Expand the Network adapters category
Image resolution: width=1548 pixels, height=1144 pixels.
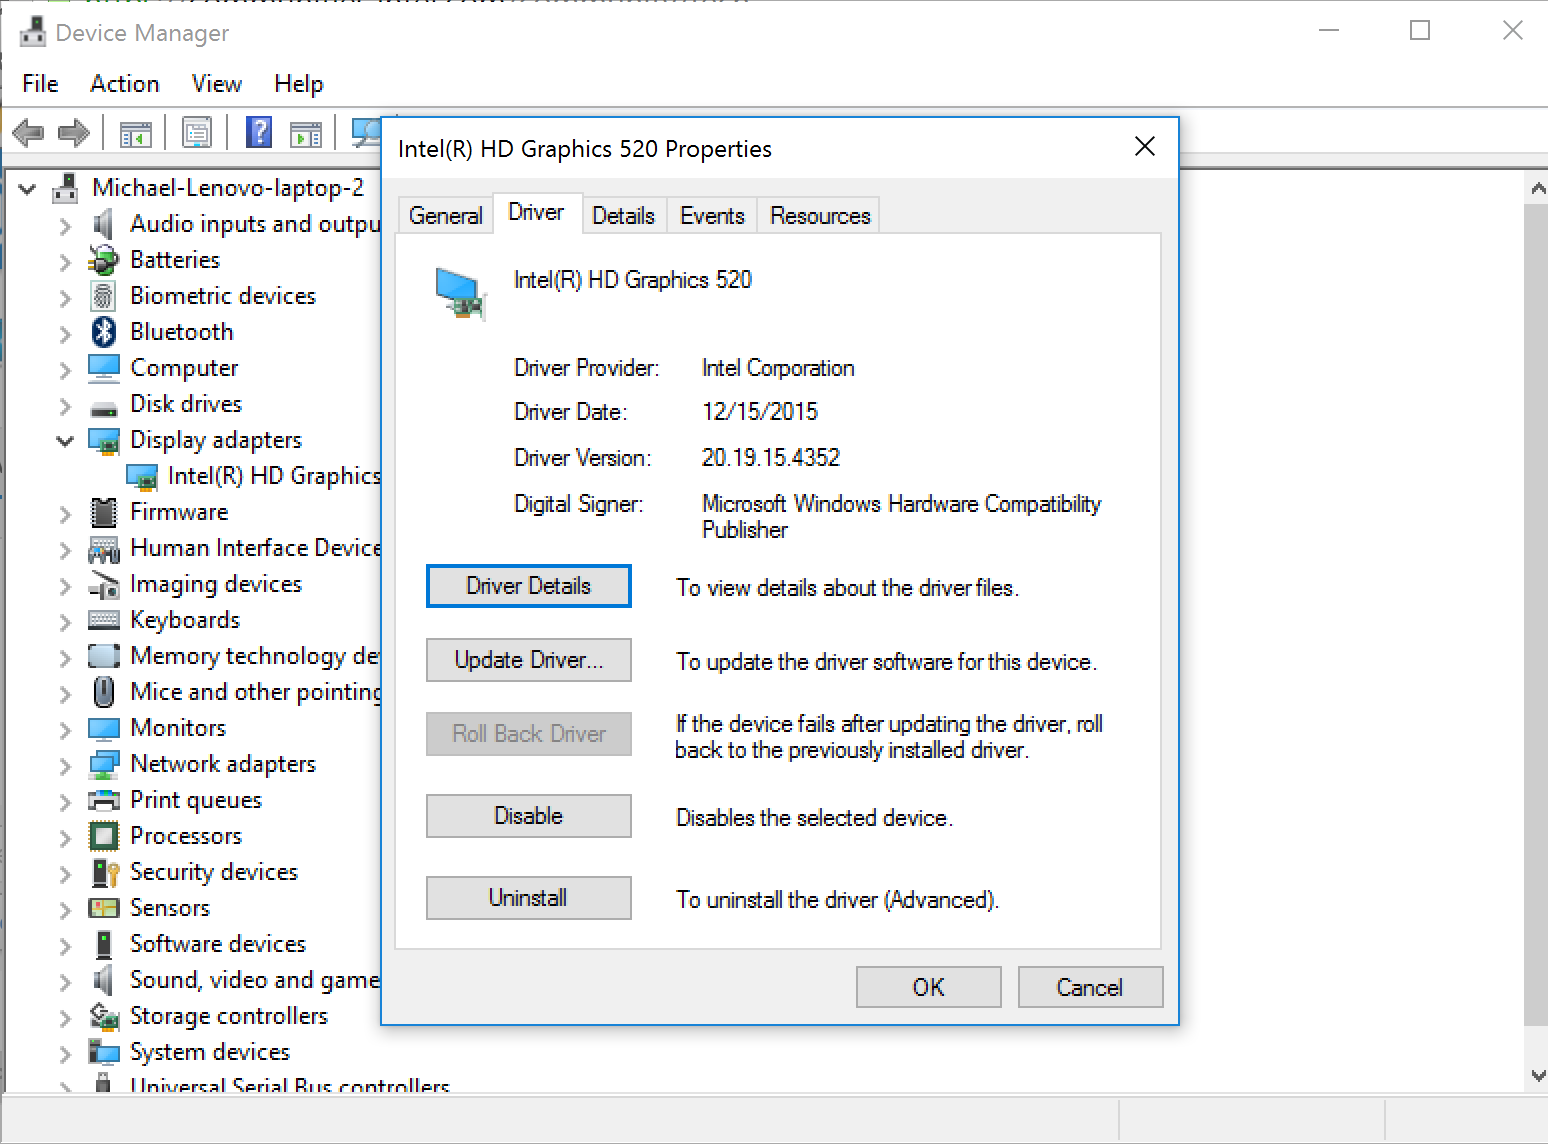click(x=65, y=766)
